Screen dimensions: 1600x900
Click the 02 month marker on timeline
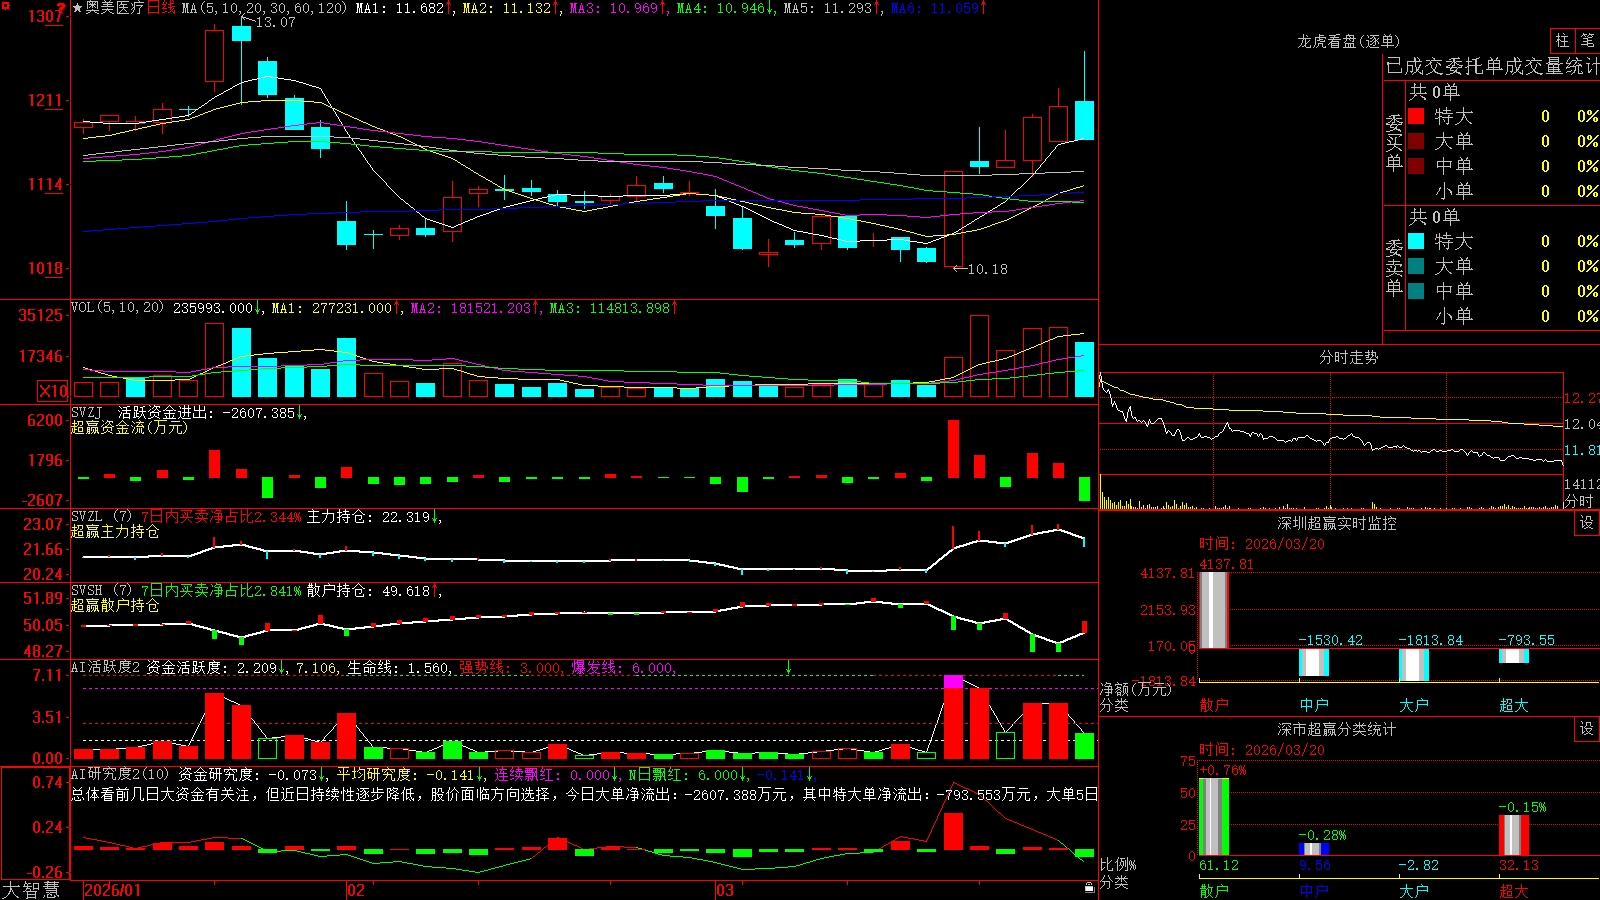[355, 890]
